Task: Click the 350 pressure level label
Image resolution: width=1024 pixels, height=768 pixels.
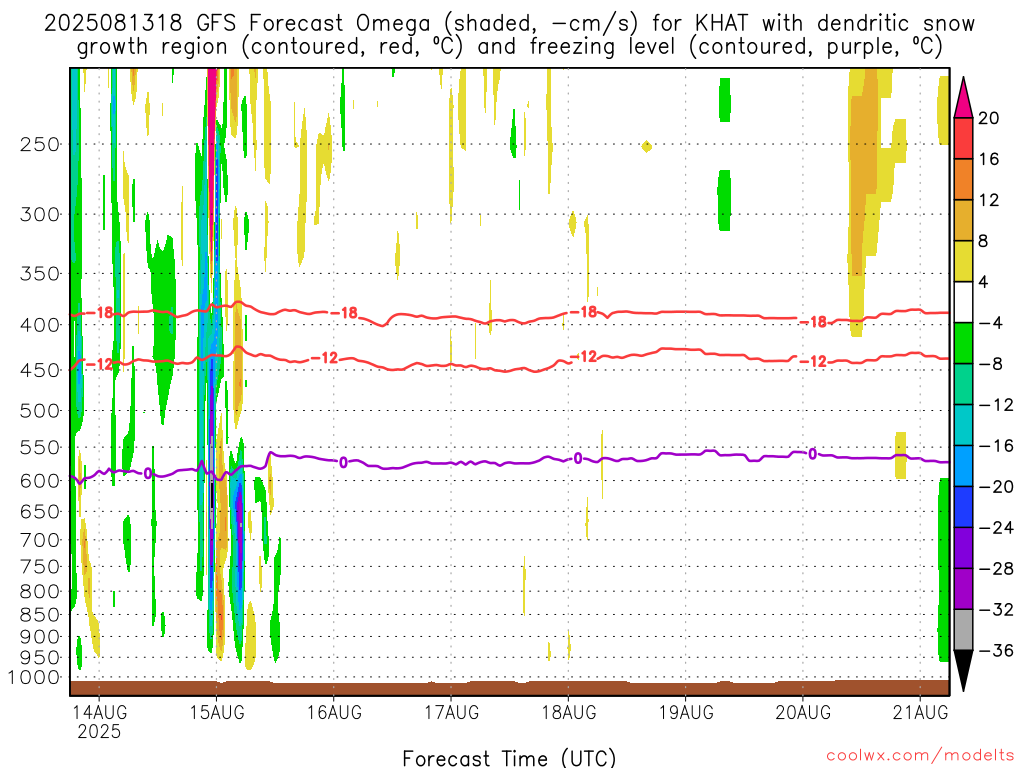Action: [x=40, y=274]
